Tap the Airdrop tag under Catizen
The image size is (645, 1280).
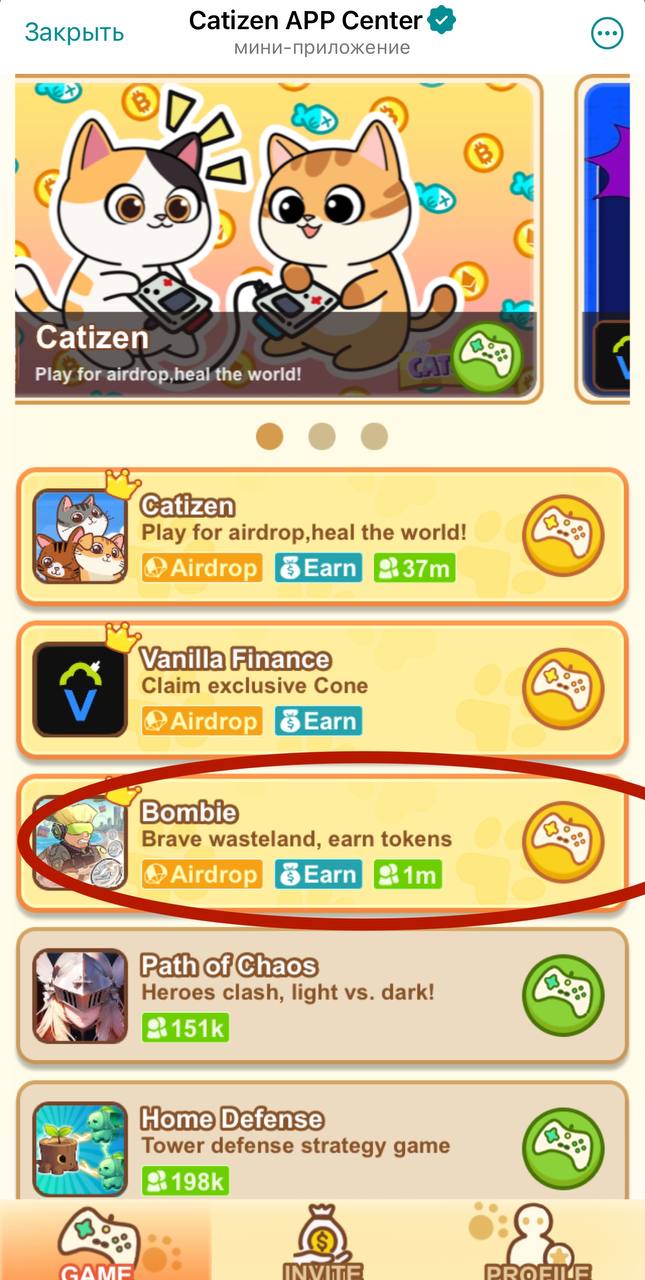pyautogui.click(x=202, y=568)
